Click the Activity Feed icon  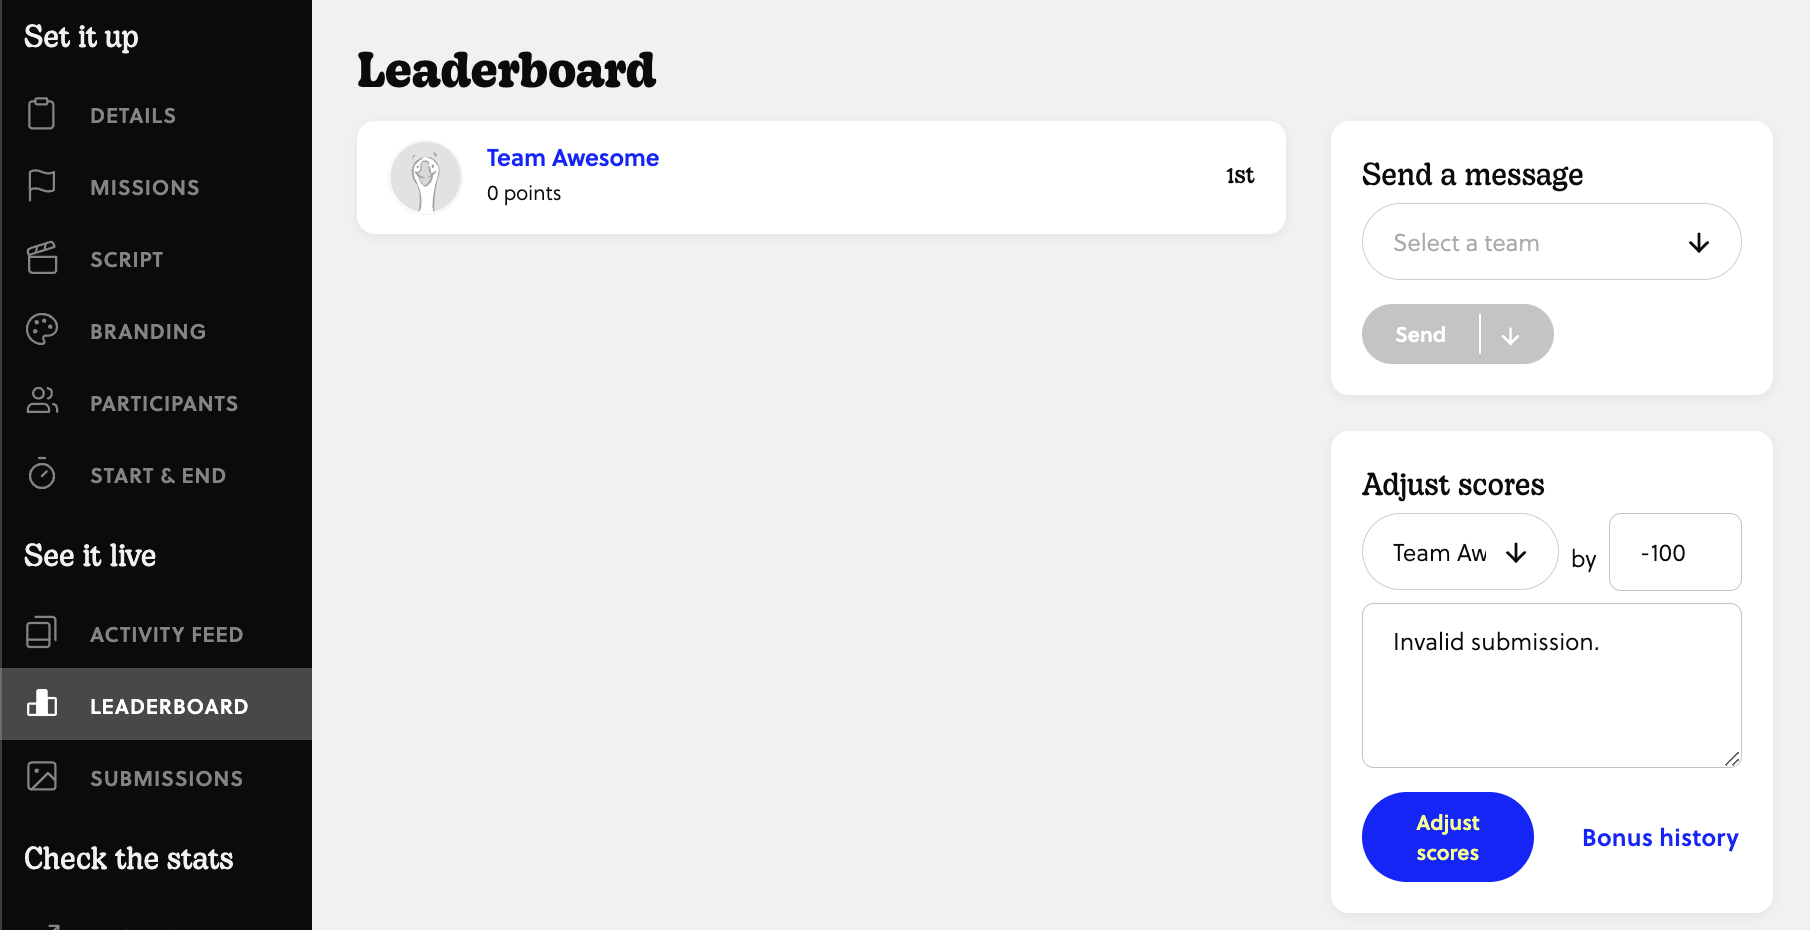[x=41, y=633]
